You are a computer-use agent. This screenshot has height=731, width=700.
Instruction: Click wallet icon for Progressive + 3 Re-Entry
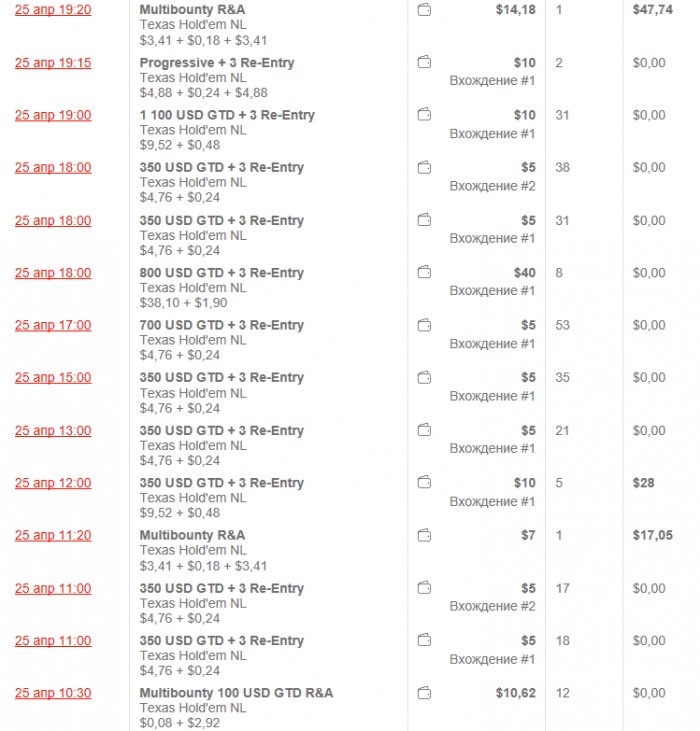point(424,63)
